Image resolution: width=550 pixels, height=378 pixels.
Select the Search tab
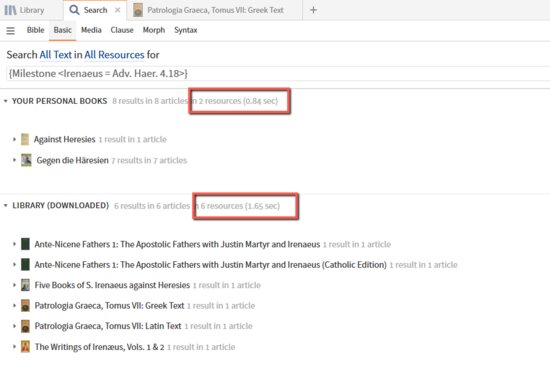(x=95, y=10)
